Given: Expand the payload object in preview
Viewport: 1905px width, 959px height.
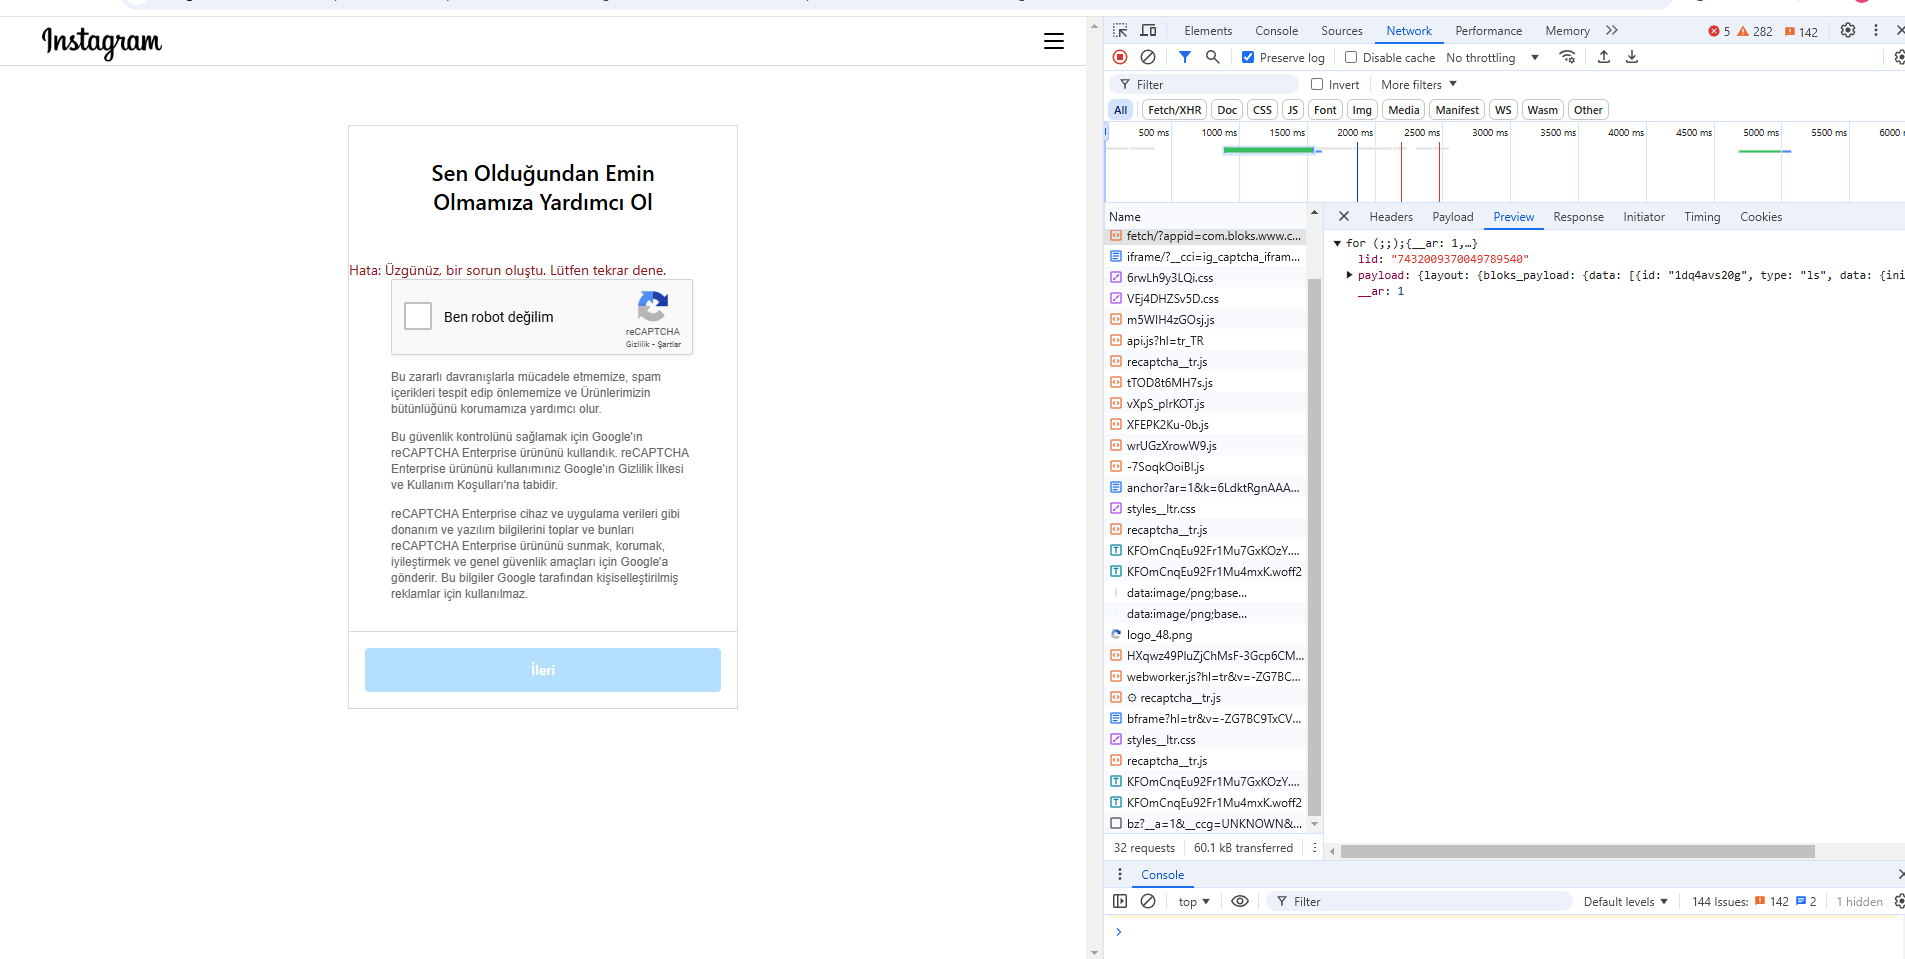Looking at the screenshot, I should tap(1349, 275).
